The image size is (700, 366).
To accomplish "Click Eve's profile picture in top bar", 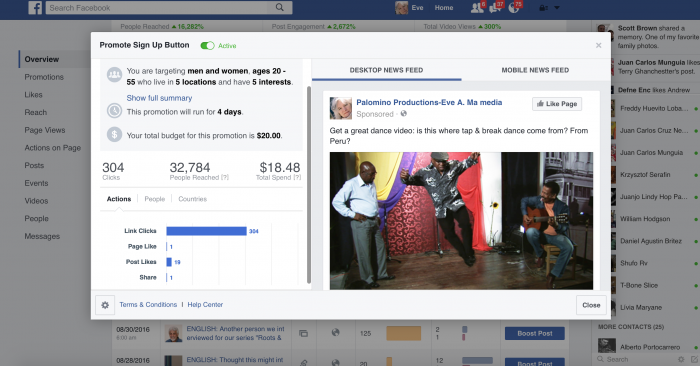I will pyautogui.click(x=401, y=8).
